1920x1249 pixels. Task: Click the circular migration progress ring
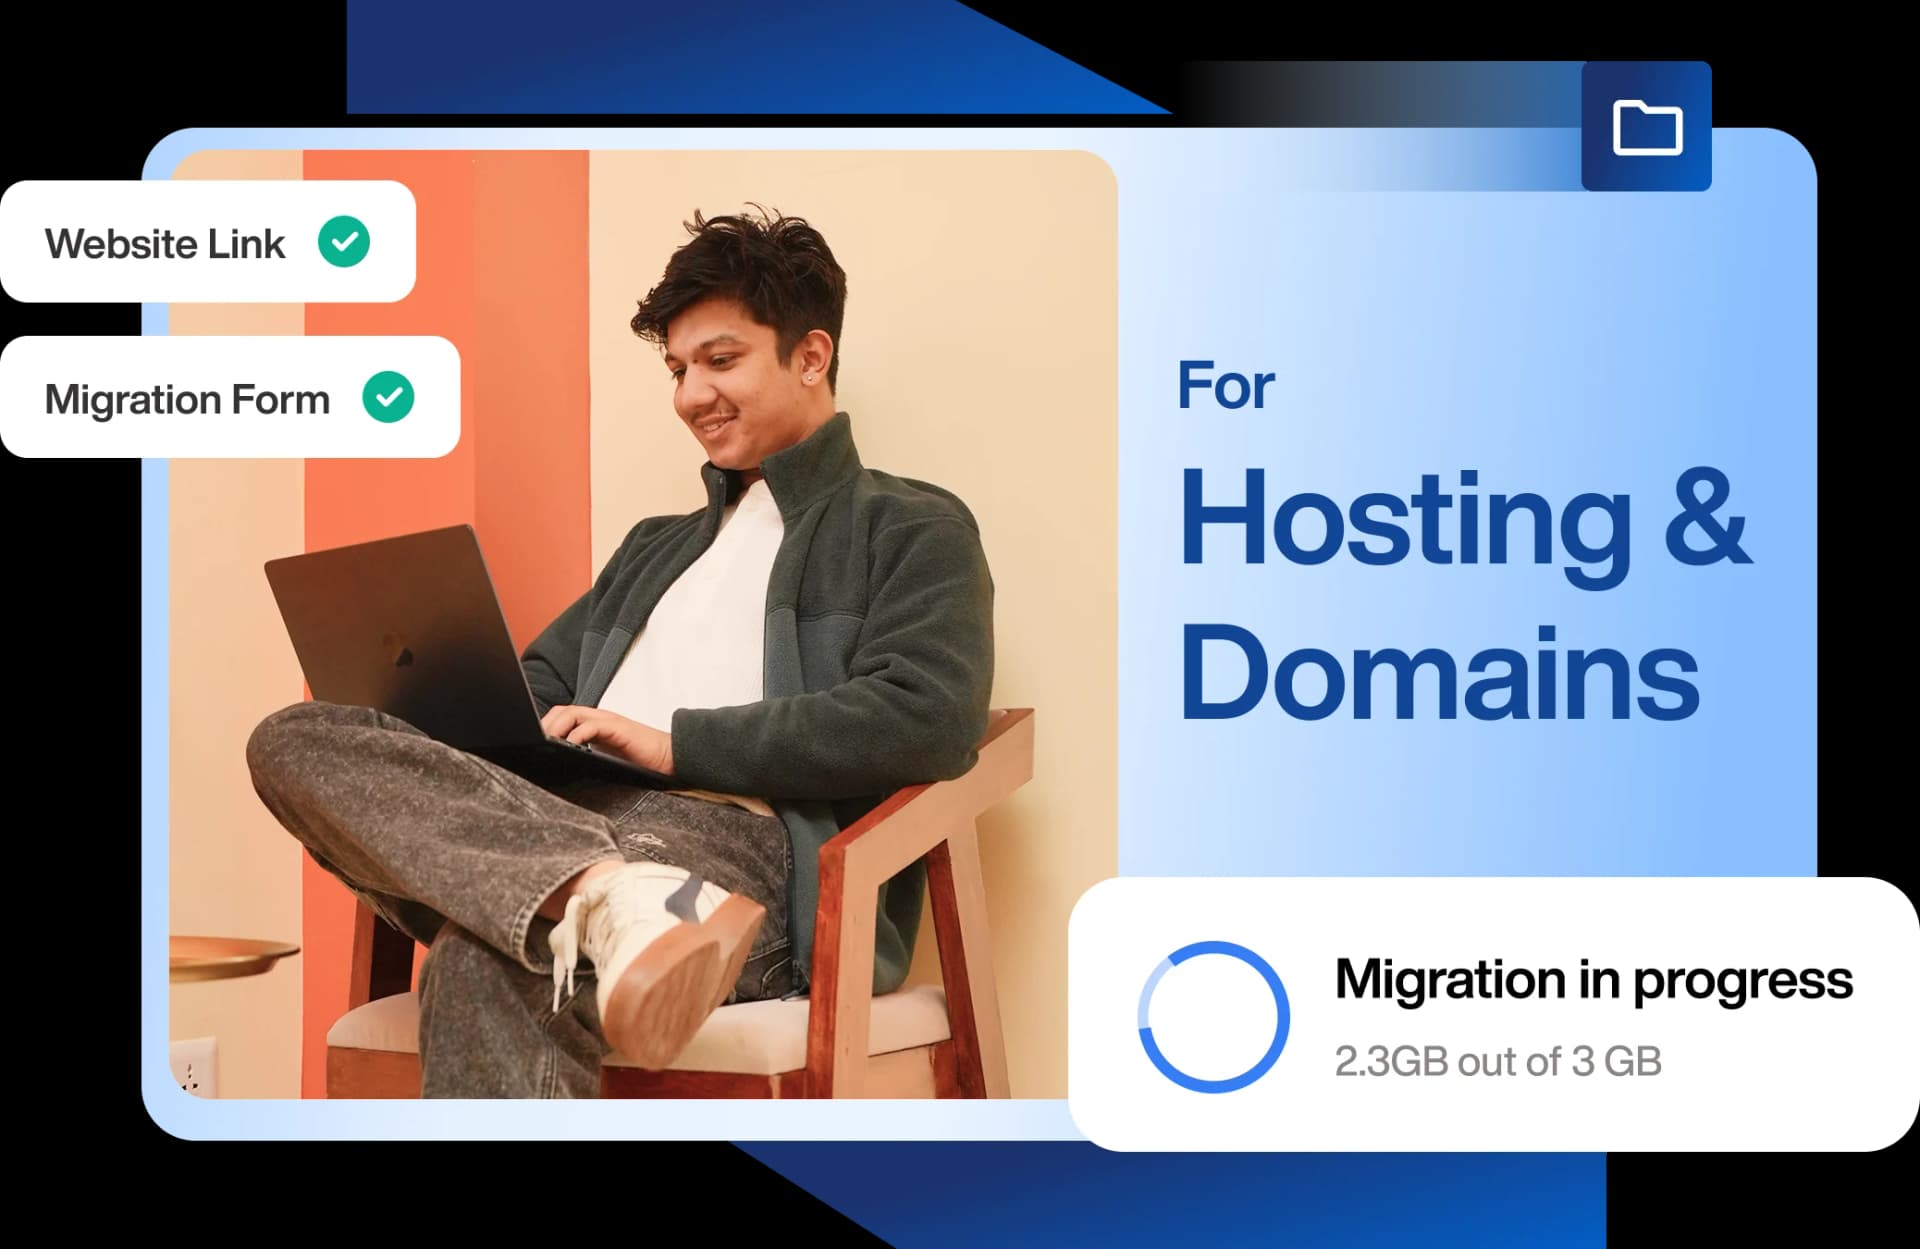pyautogui.click(x=1213, y=1016)
